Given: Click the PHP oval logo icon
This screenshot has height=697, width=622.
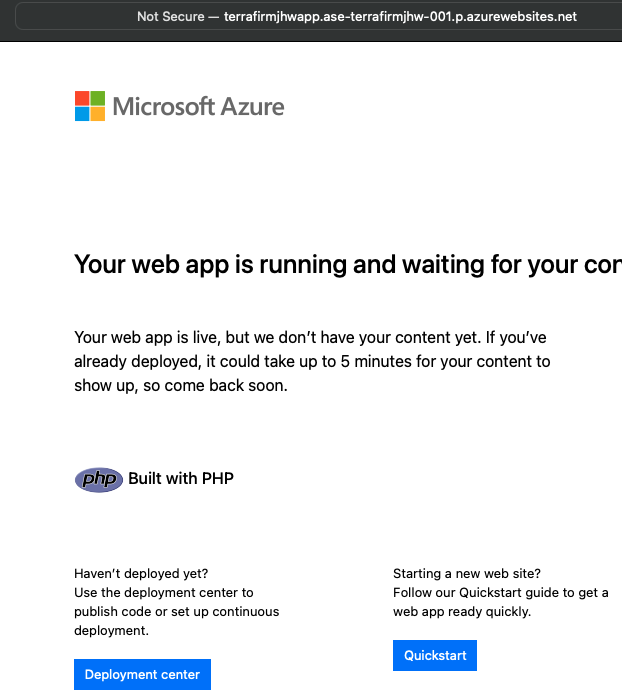Looking at the screenshot, I should (x=99, y=479).
